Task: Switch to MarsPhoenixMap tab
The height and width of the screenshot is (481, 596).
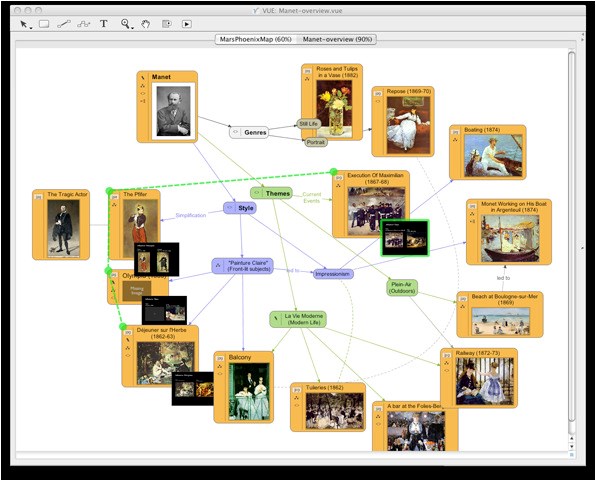Action: tap(255, 39)
